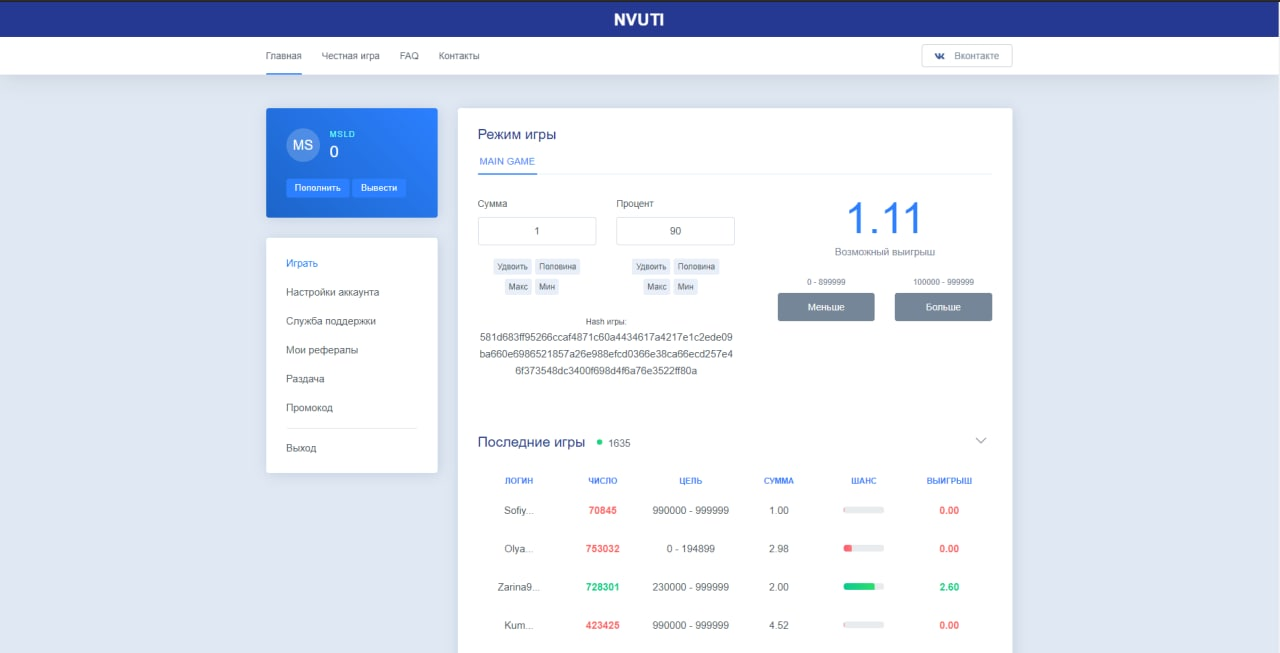
Task: Click the Сумма input field
Action: (x=537, y=231)
